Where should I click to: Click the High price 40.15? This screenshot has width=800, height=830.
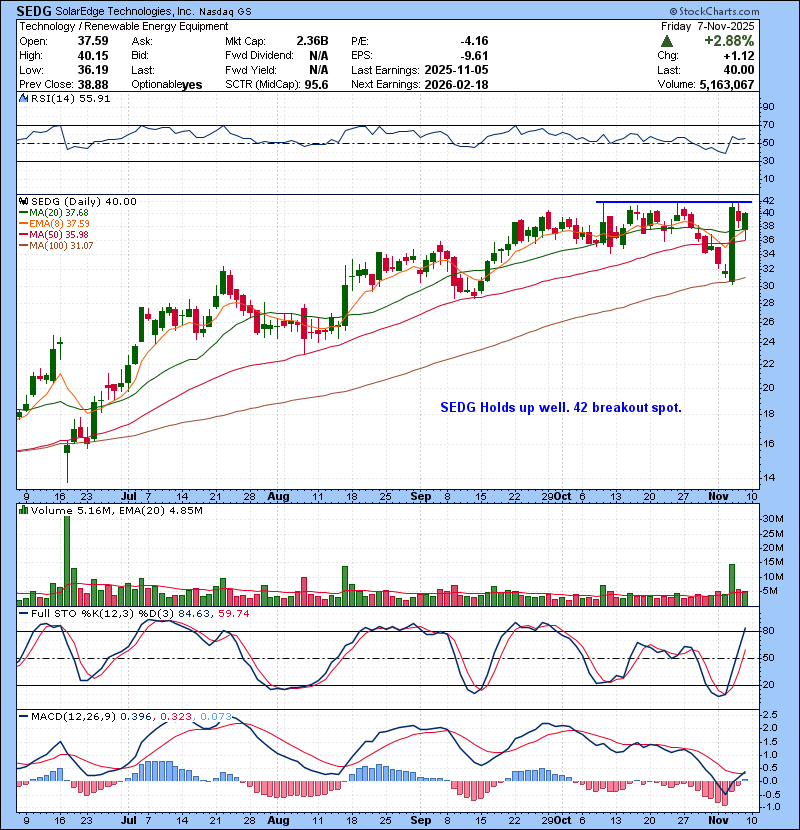(x=93, y=56)
